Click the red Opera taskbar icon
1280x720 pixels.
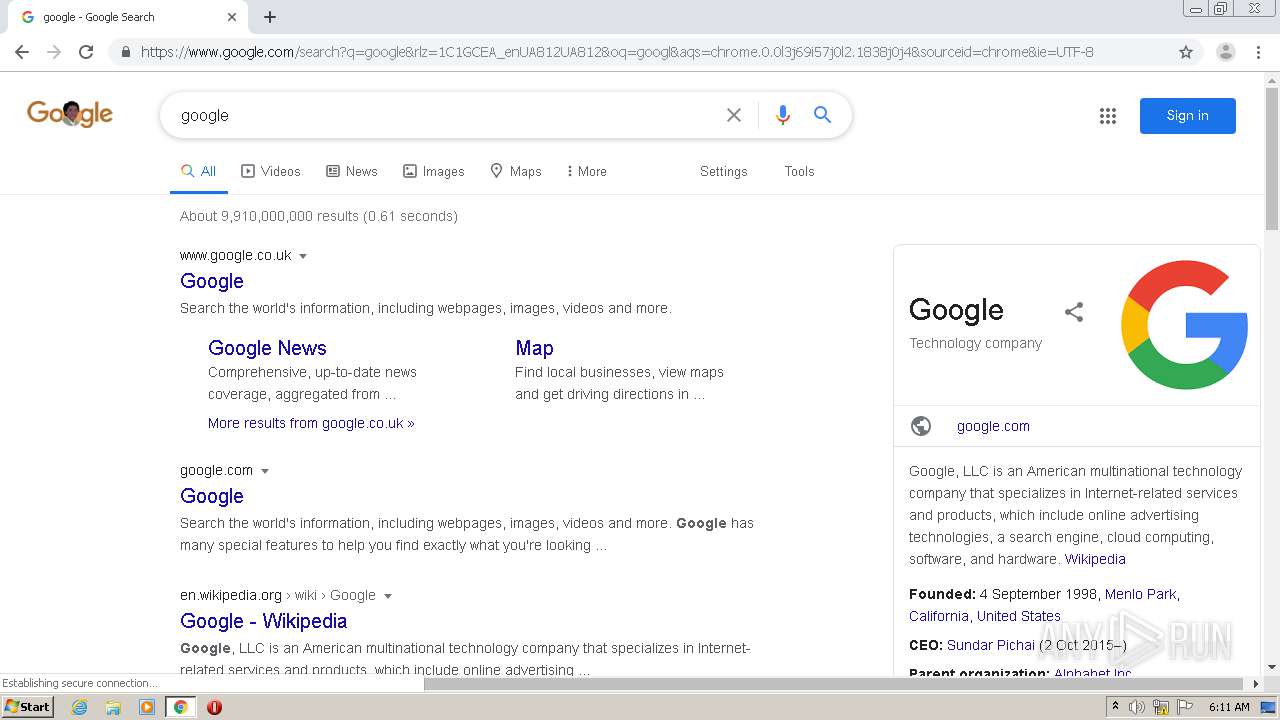[x=214, y=707]
